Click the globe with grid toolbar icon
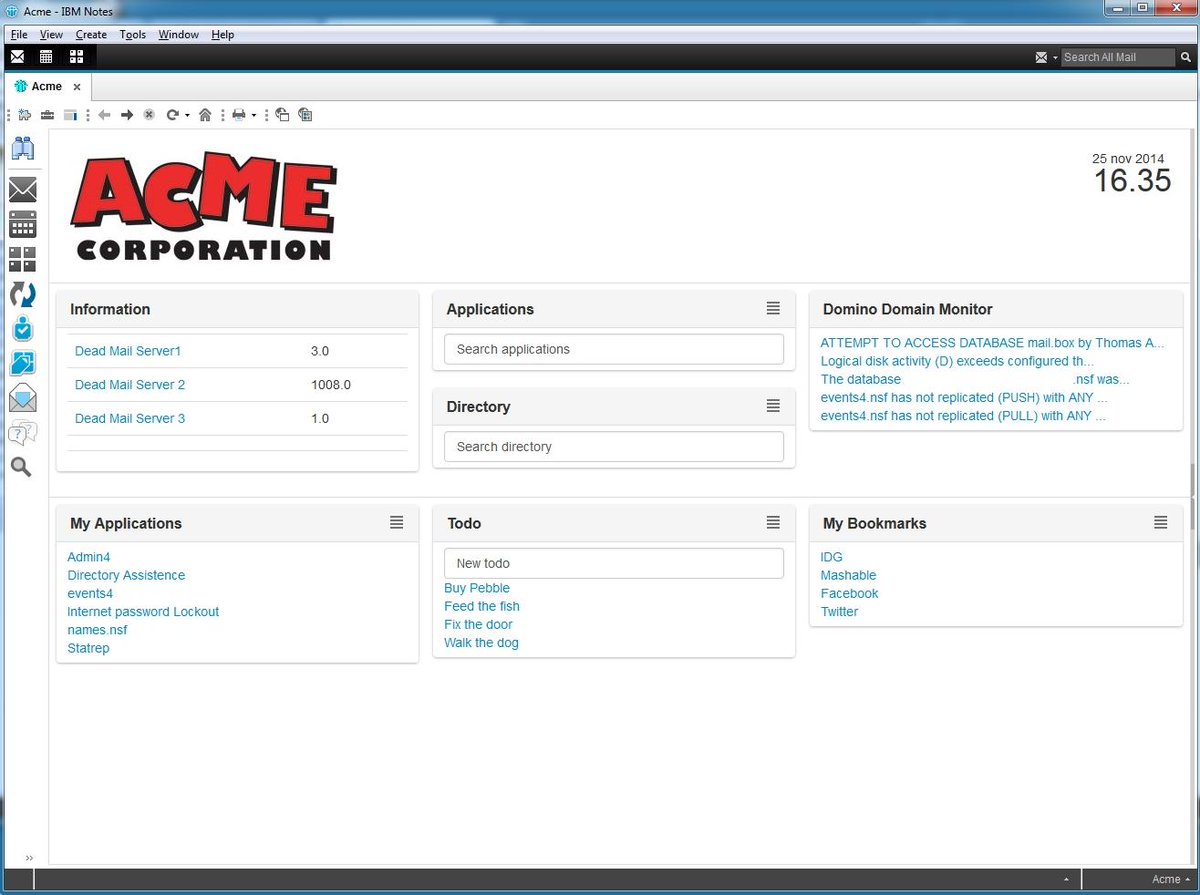Viewport: 1200px width, 895px height. coord(305,115)
